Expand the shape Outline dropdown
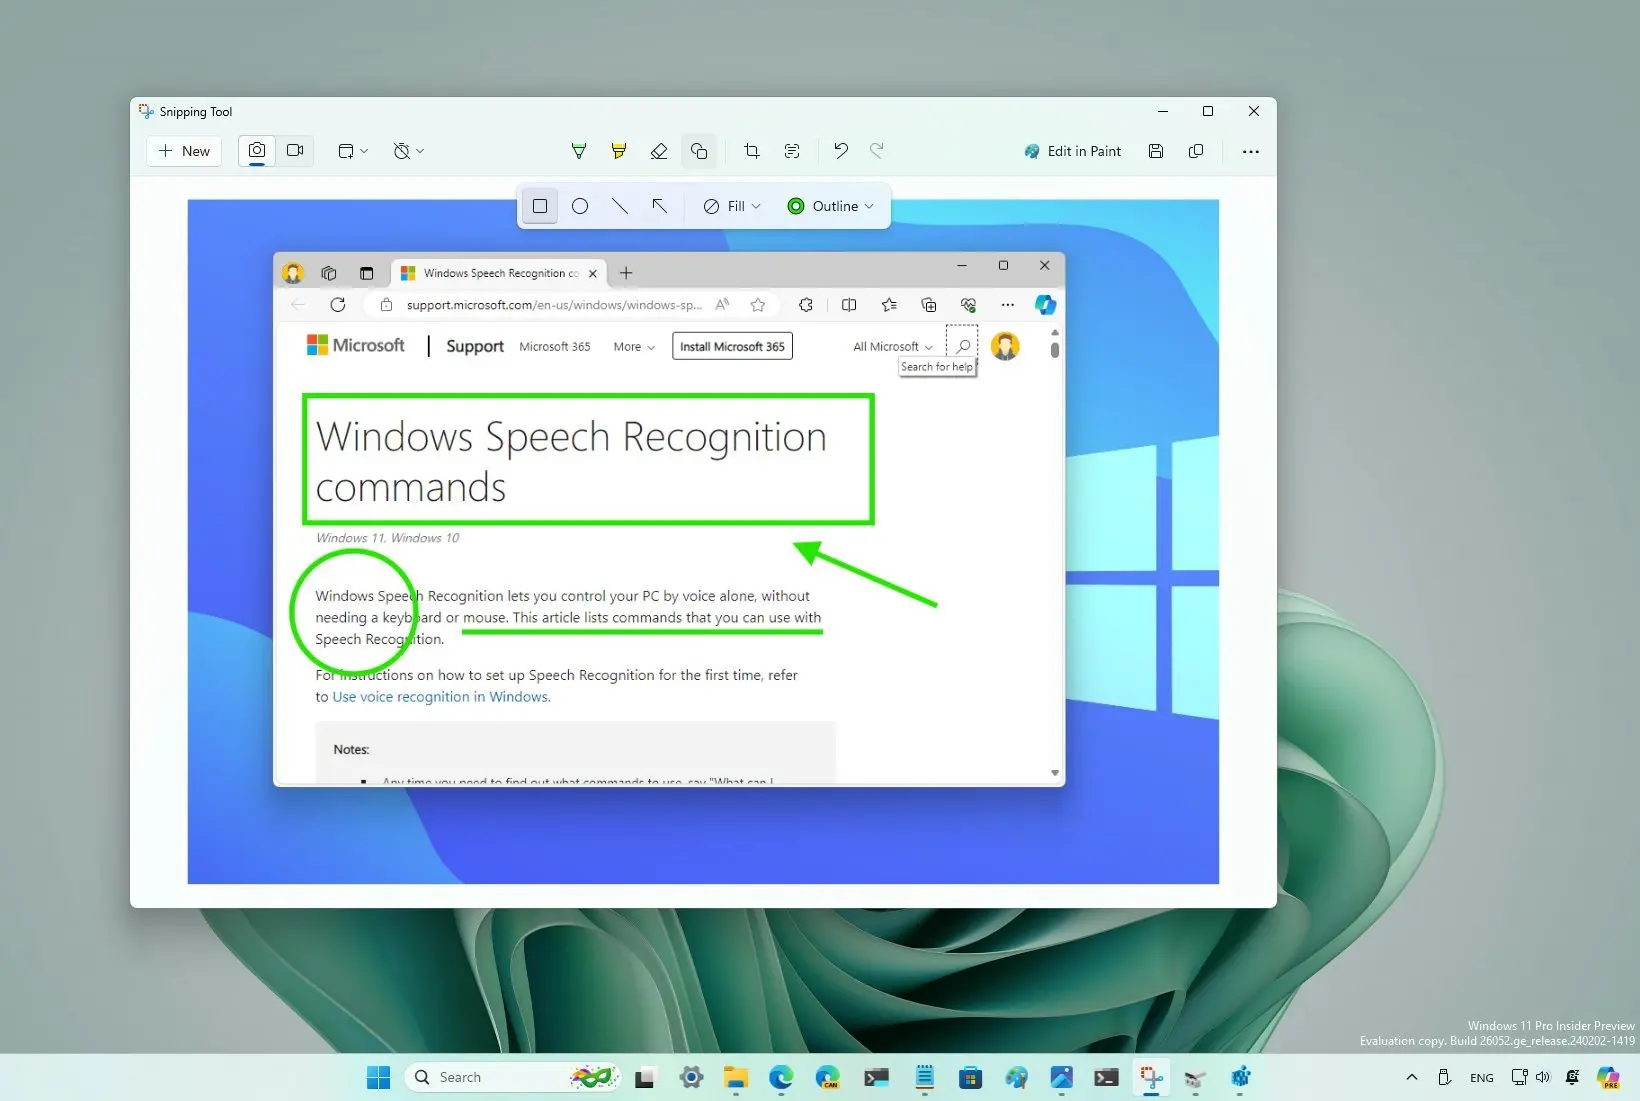This screenshot has width=1640, height=1101. point(831,206)
